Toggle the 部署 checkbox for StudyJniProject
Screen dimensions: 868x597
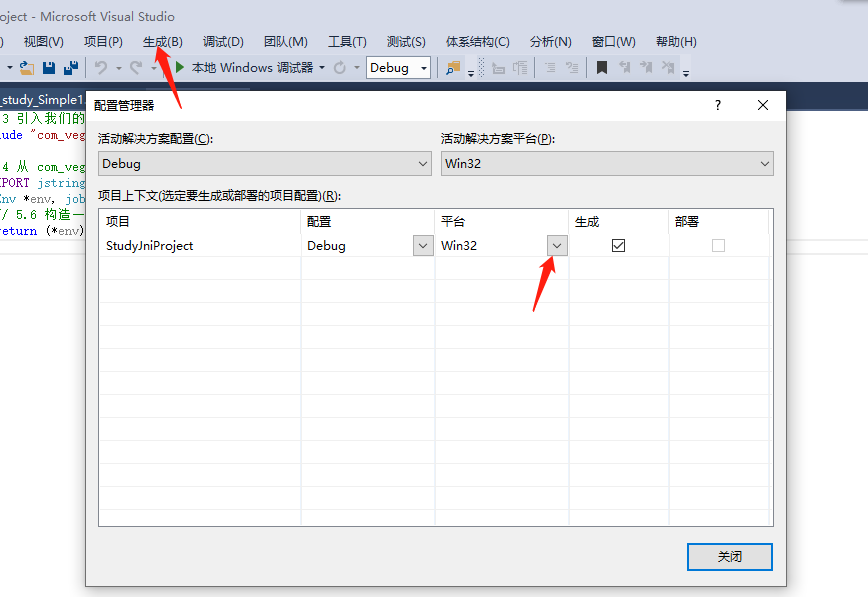point(719,245)
